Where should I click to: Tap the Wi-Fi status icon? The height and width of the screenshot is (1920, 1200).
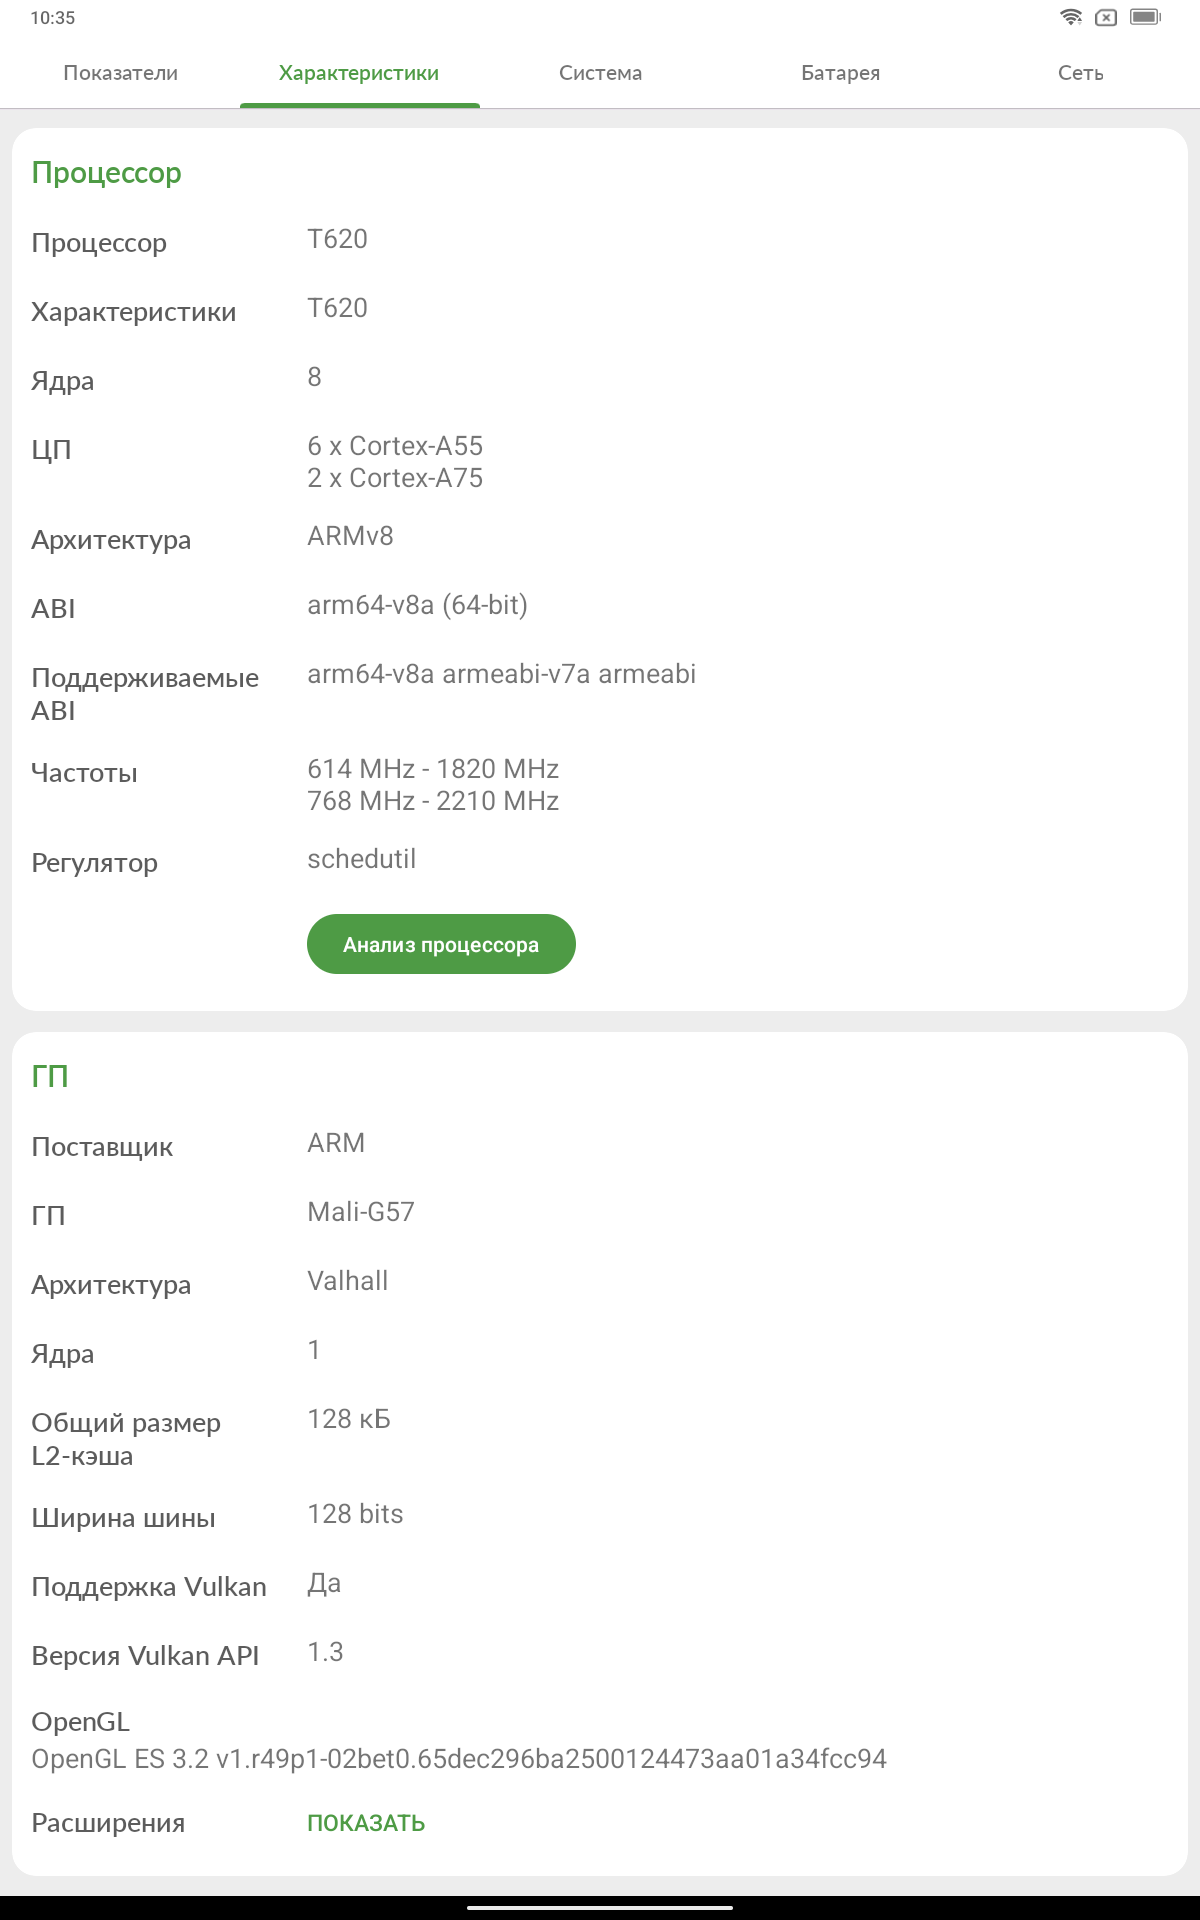(x=1071, y=17)
